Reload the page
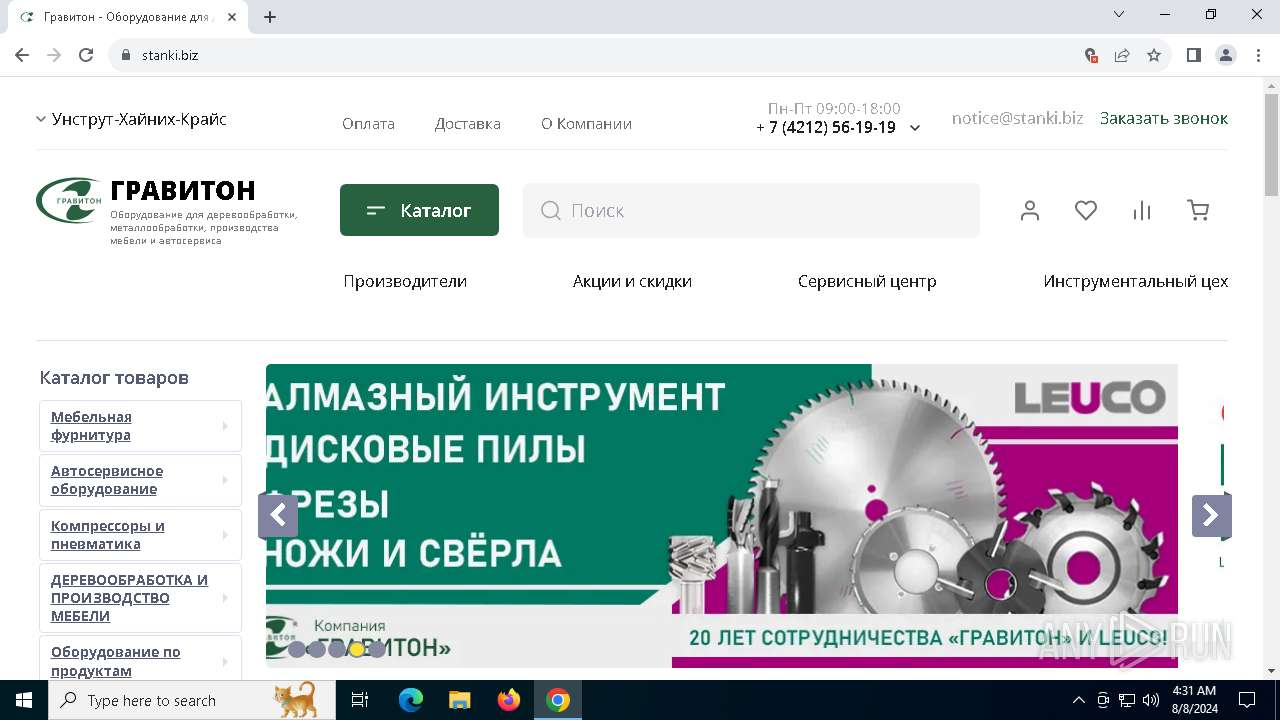Image resolution: width=1280 pixels, height=720 pixels. 86,55
